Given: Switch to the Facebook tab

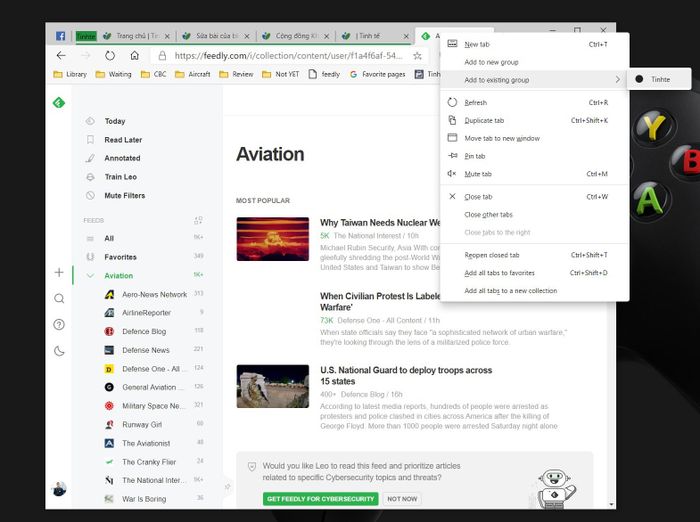Looking at the screenshot, I should tap(60, 36).
